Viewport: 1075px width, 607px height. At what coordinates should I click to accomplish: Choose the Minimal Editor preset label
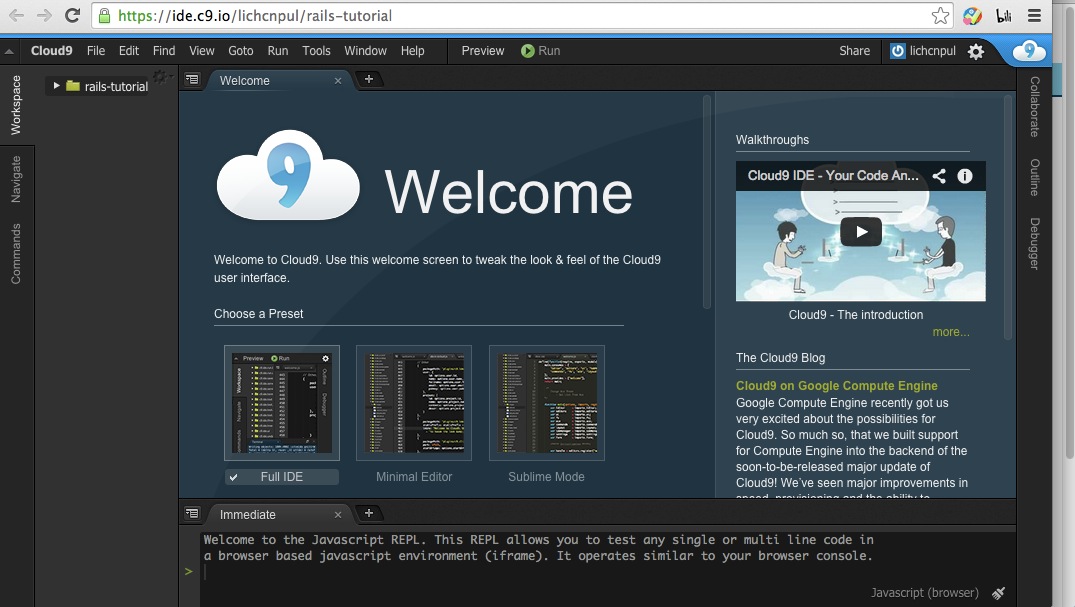pyautogui.click(x=414, y=477)
